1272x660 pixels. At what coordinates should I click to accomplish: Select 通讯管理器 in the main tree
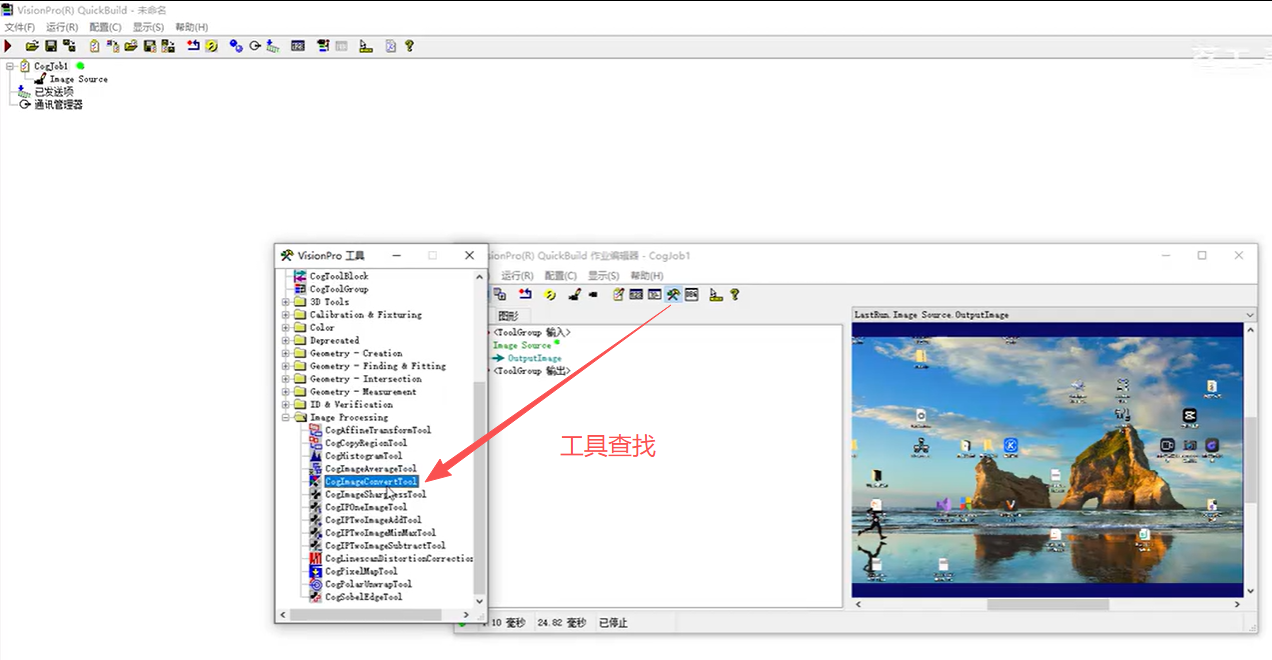pyautogui.click(x=58, y=104)
